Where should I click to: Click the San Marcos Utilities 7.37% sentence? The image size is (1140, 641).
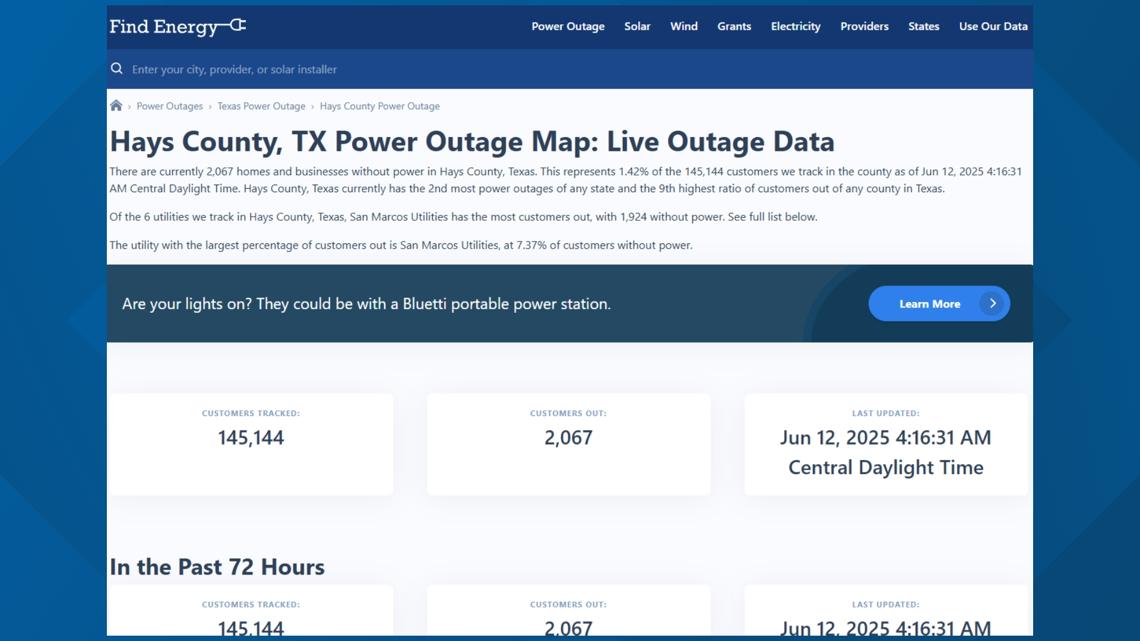(x=401, y=245)
